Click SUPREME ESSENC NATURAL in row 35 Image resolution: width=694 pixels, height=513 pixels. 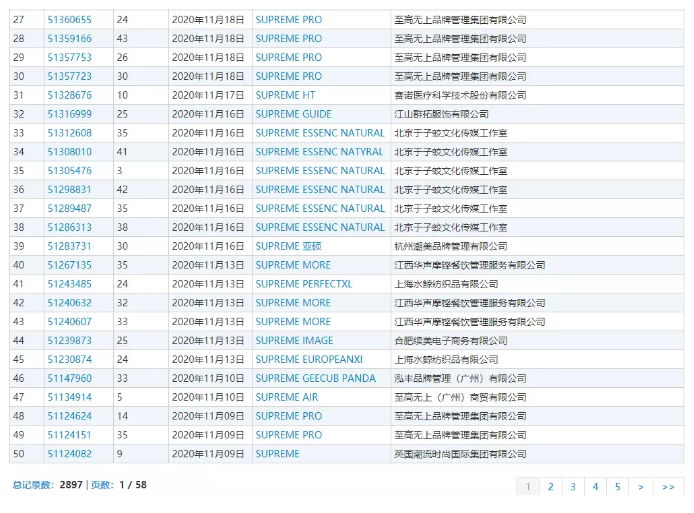point(320,171)
